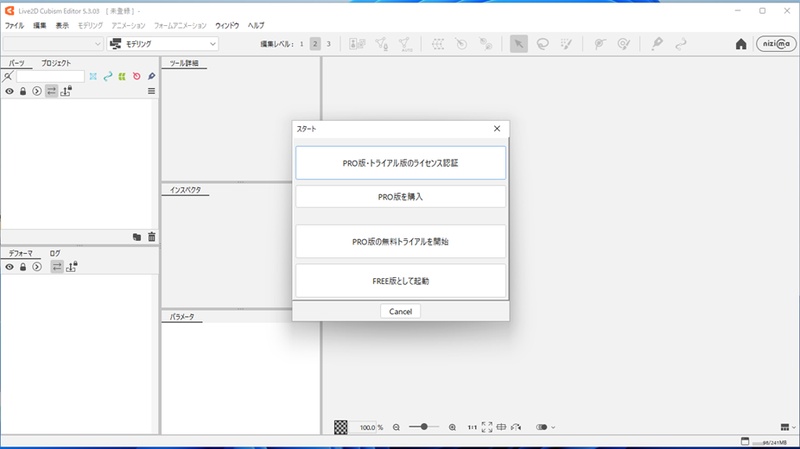Toggle circled arrow icon in Deformer panel
This screenshot has width=800, height=449.
(x=37, y=267)
